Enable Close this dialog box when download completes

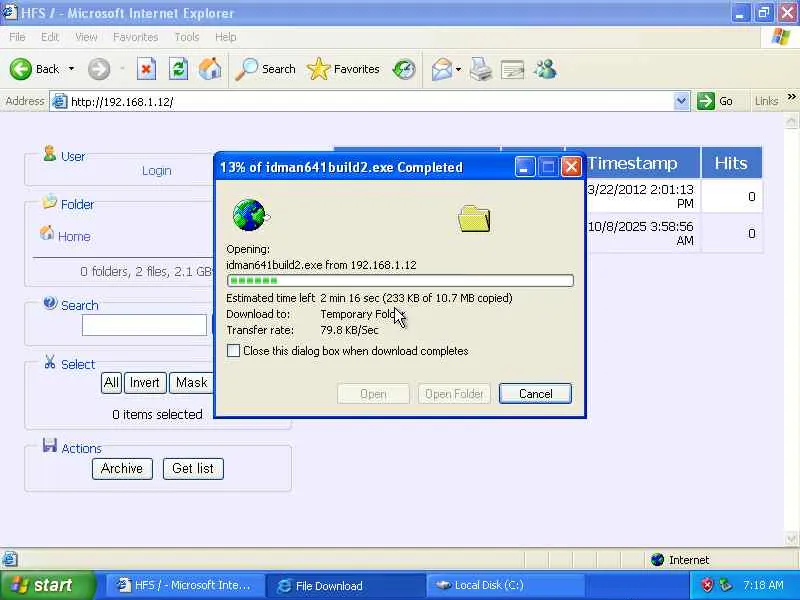point(233,351)
